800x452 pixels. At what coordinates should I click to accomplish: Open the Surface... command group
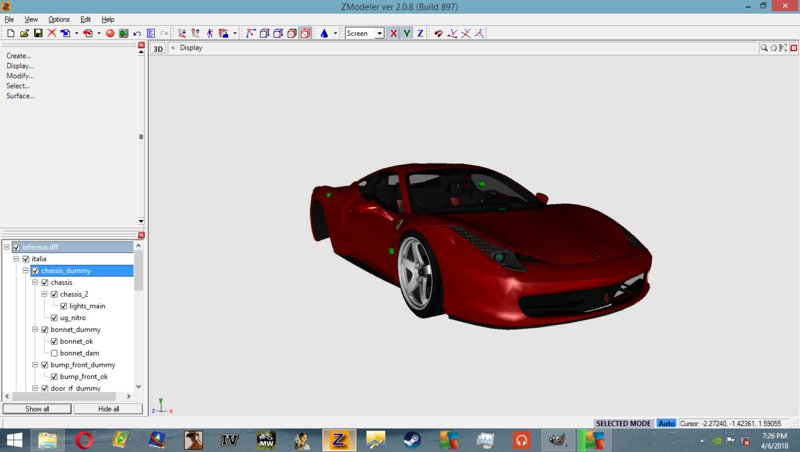[20, 95]
